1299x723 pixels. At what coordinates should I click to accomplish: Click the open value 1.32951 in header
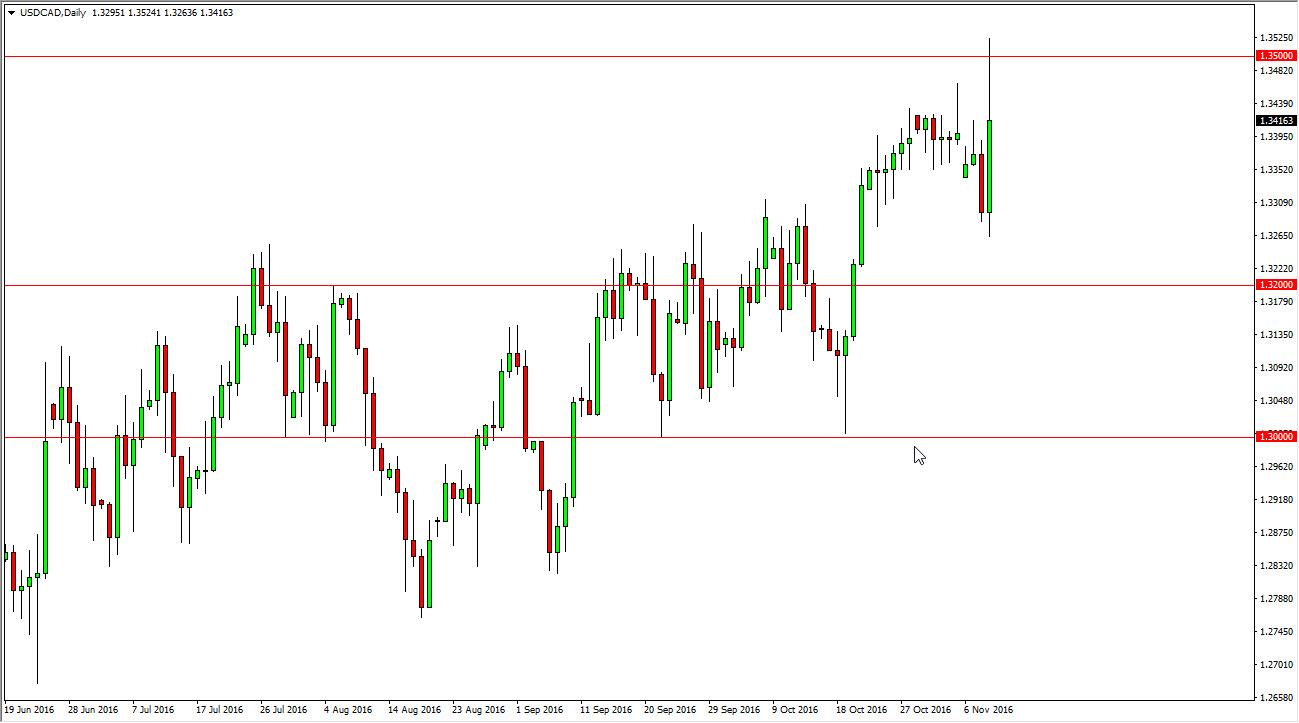coord(109,13)
